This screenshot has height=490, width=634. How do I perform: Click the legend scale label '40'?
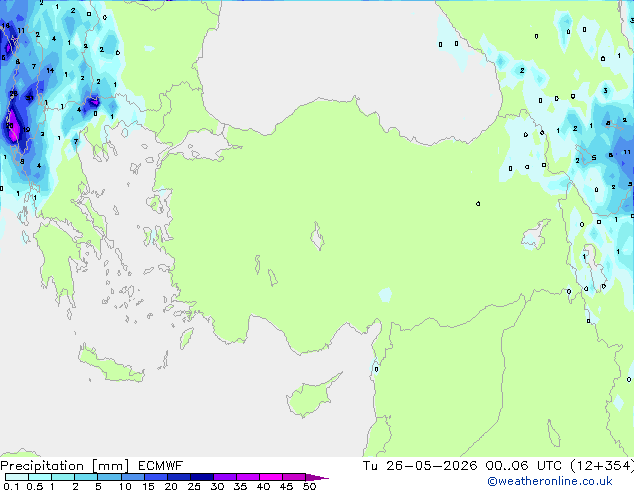(x=263, y=486)
